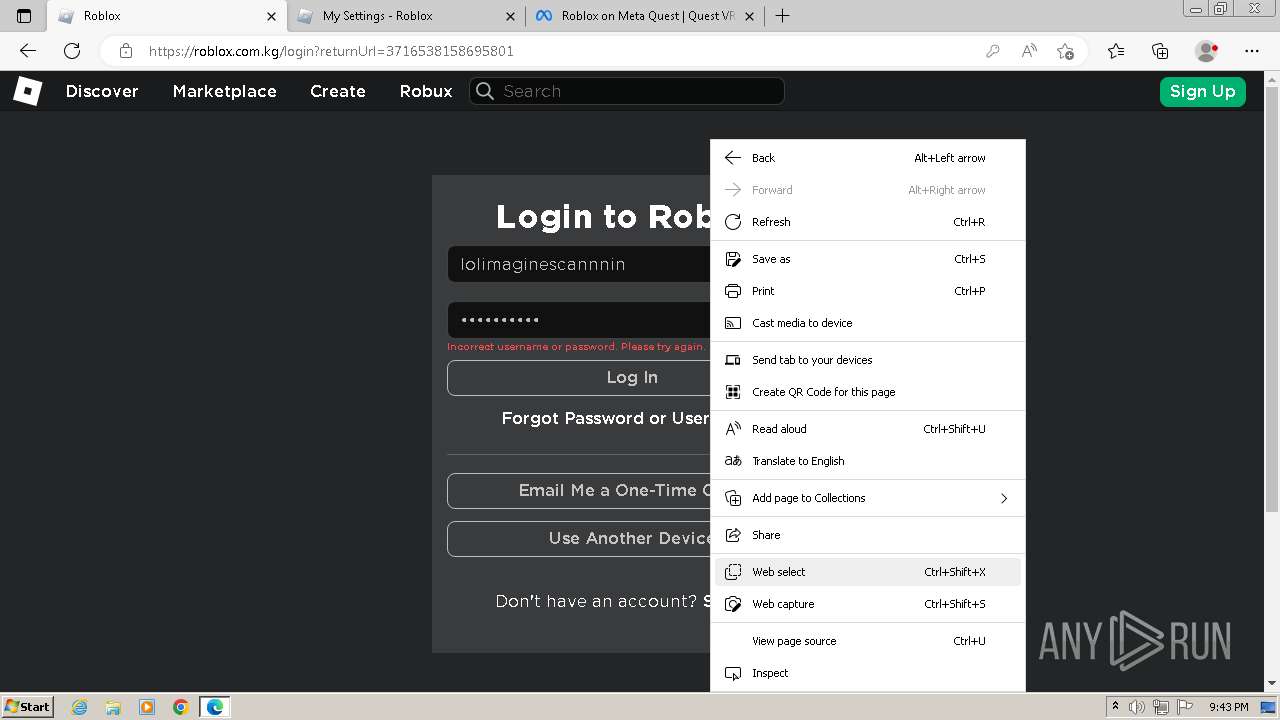Click Use Another Device button

point(579,539)
